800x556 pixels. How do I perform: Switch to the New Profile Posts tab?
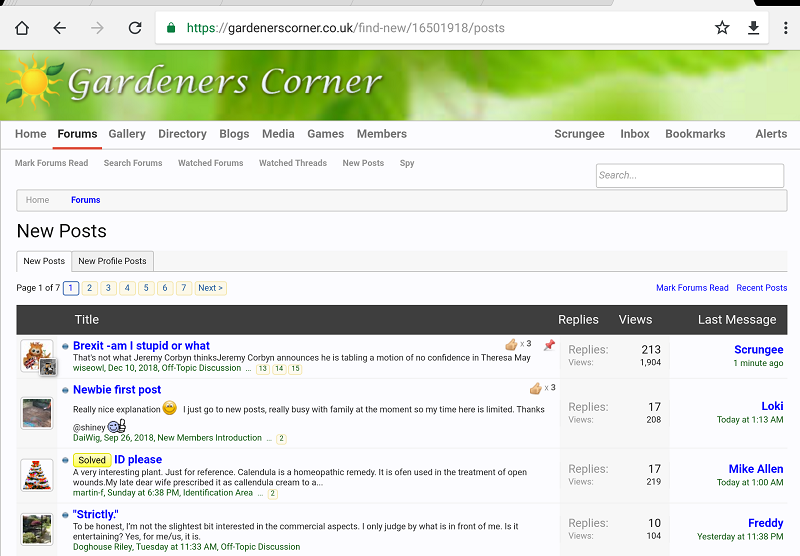click(112, 261)
